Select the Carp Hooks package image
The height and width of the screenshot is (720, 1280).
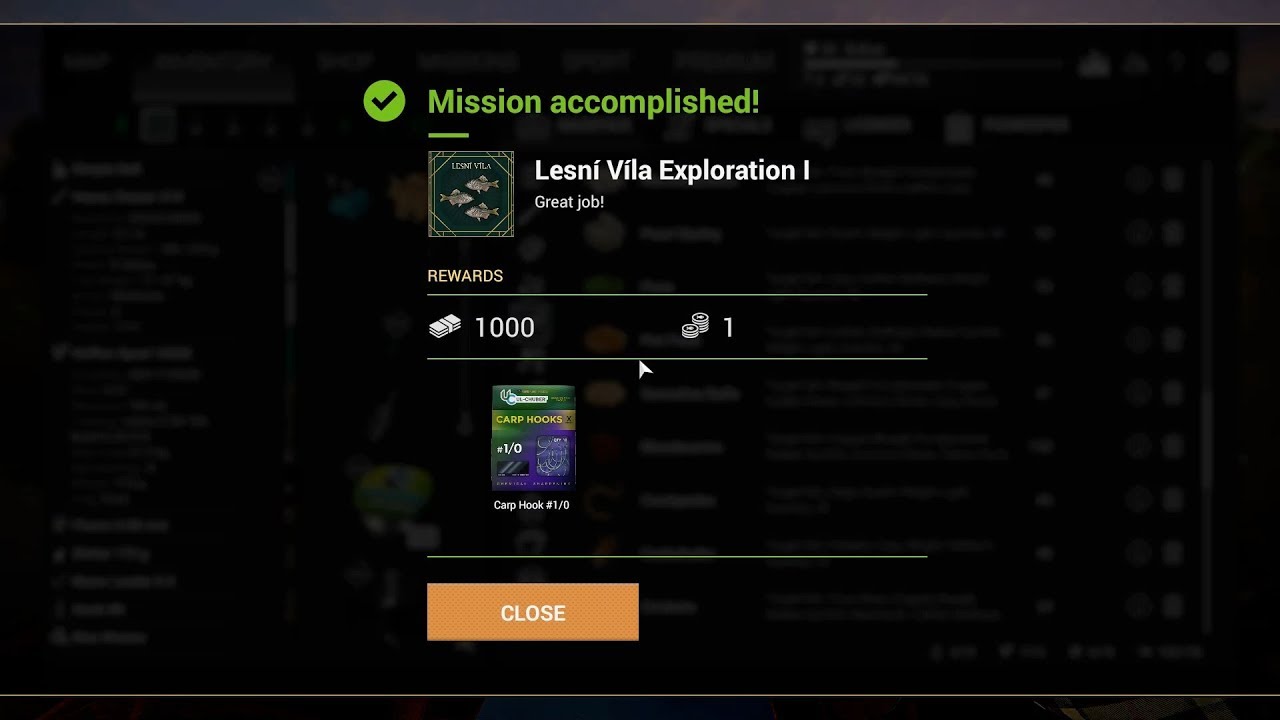click(x=533, y=437)
